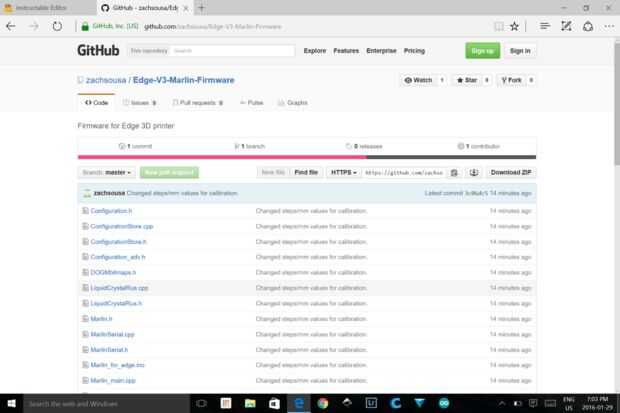View the 1 commit link

tap(135, 146)
